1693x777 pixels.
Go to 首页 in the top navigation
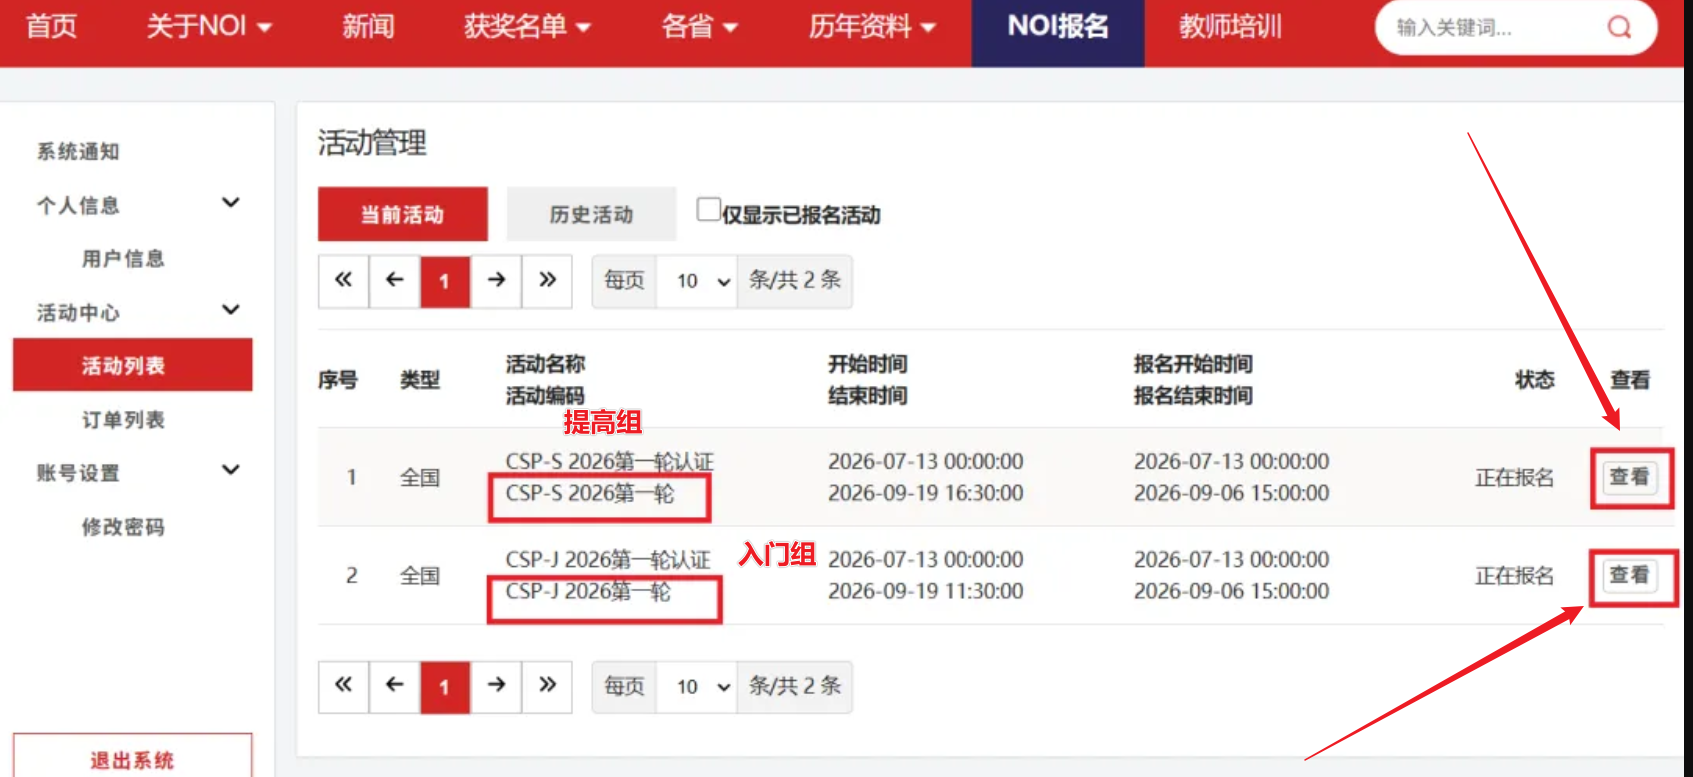51,26
